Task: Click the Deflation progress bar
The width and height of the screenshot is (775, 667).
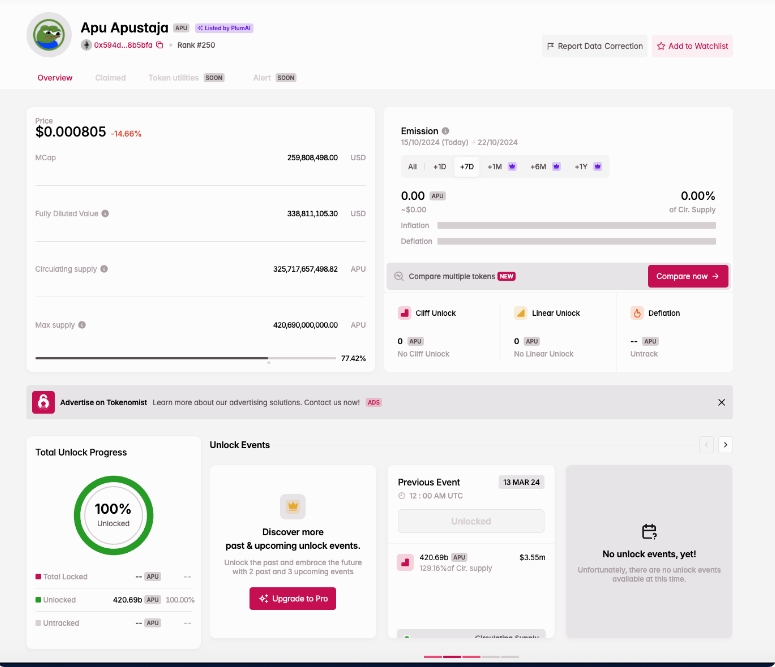Action: [576, 241]
